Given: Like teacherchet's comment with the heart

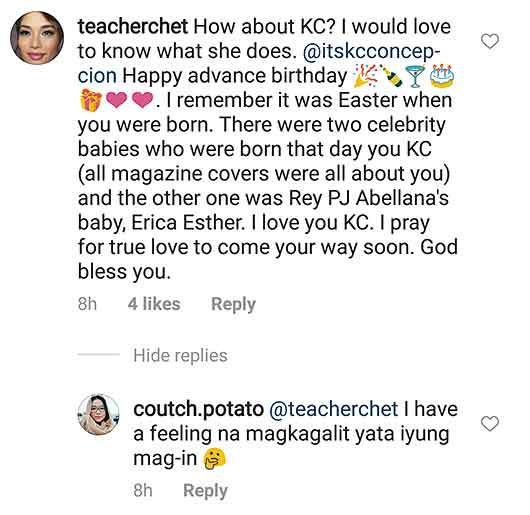Looking at the screenshot, I should tap(490, 41).
